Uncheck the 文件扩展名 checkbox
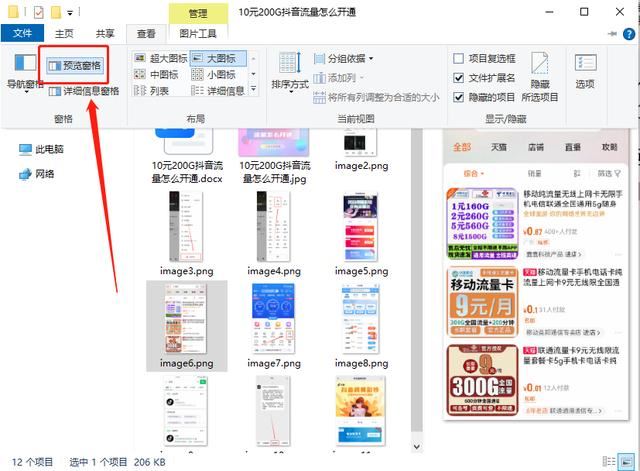 click(459, 77)
